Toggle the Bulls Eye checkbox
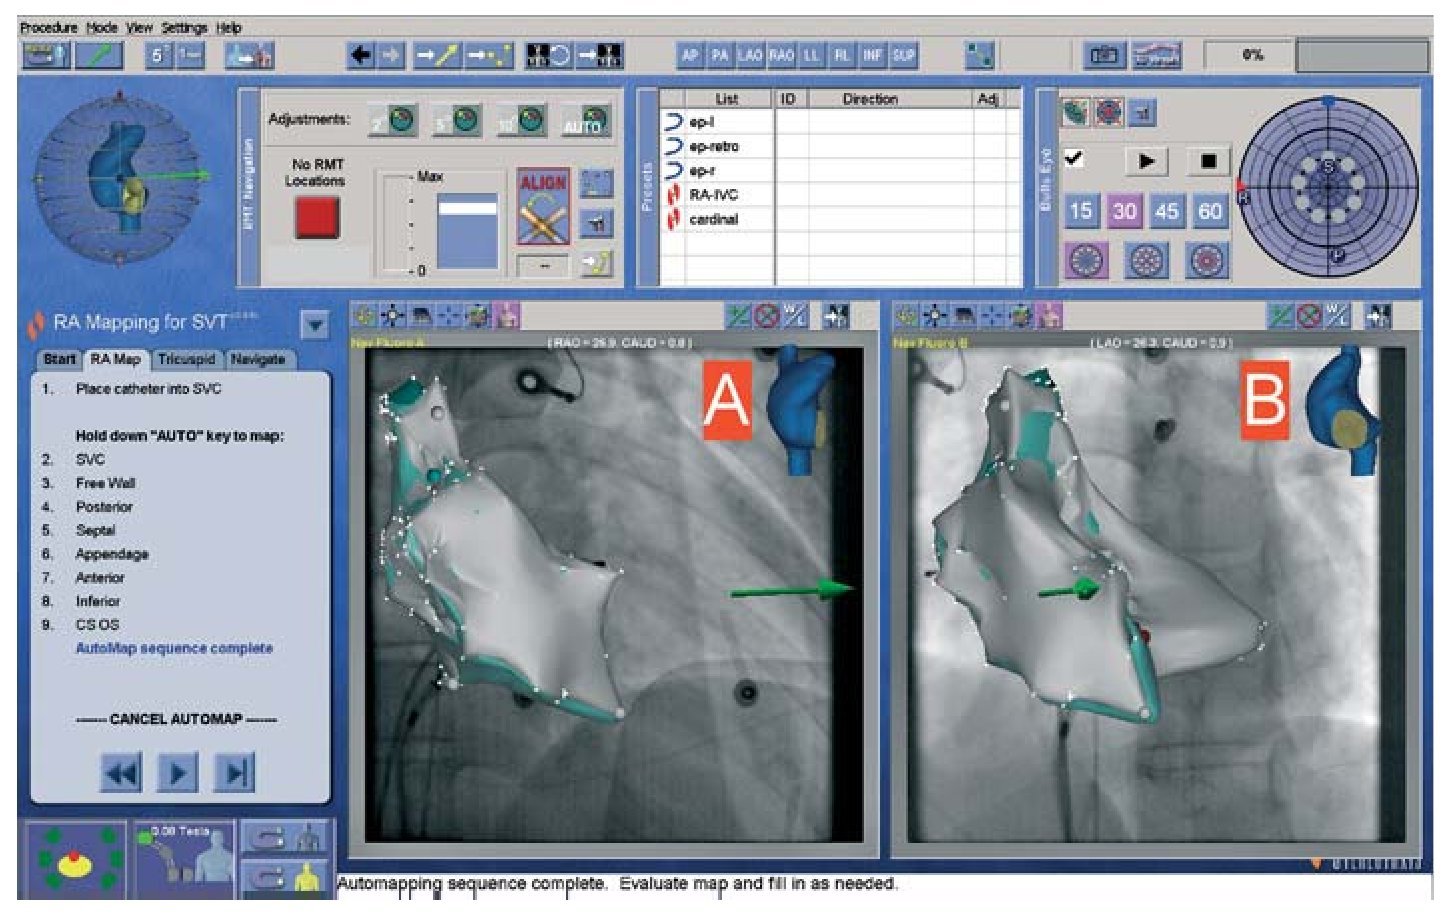 click(1074, 159)
